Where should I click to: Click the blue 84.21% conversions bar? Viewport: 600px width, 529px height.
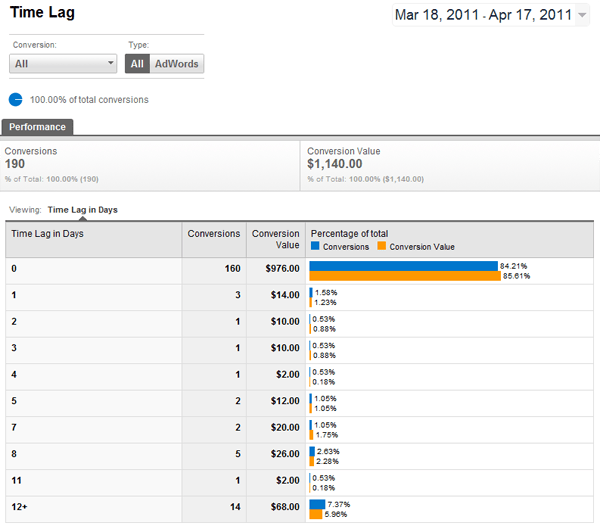click(403, 266)
